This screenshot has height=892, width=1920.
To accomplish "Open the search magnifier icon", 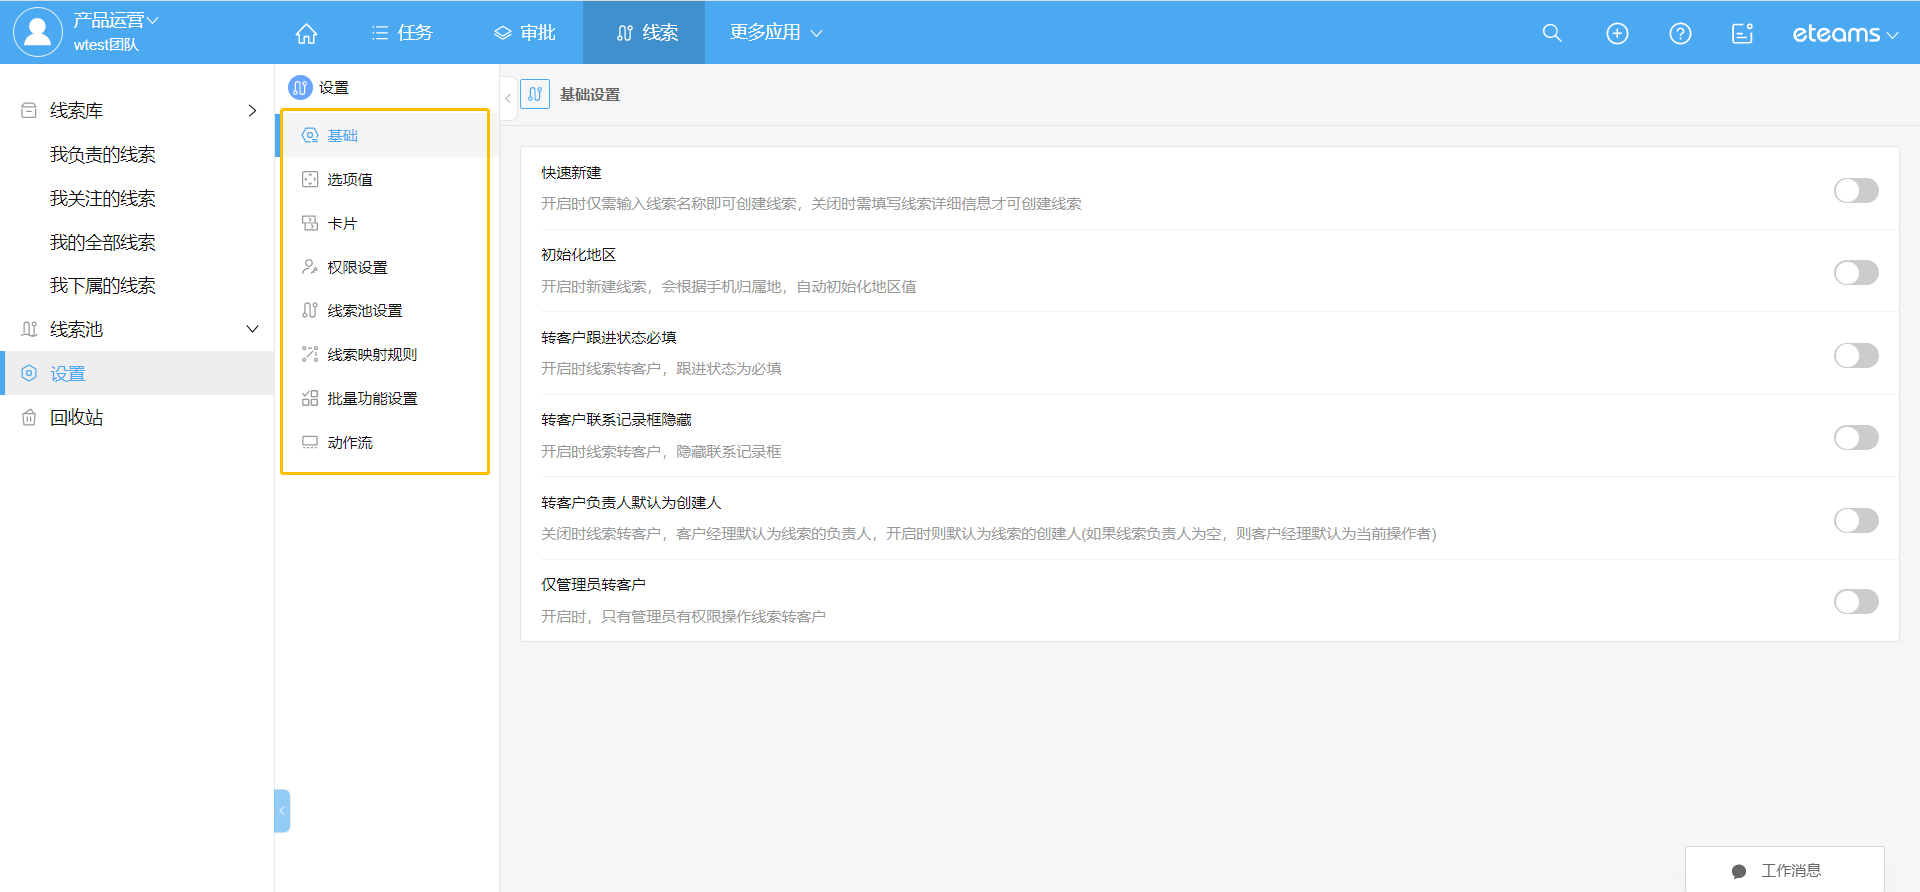I will coord(1551,33).
